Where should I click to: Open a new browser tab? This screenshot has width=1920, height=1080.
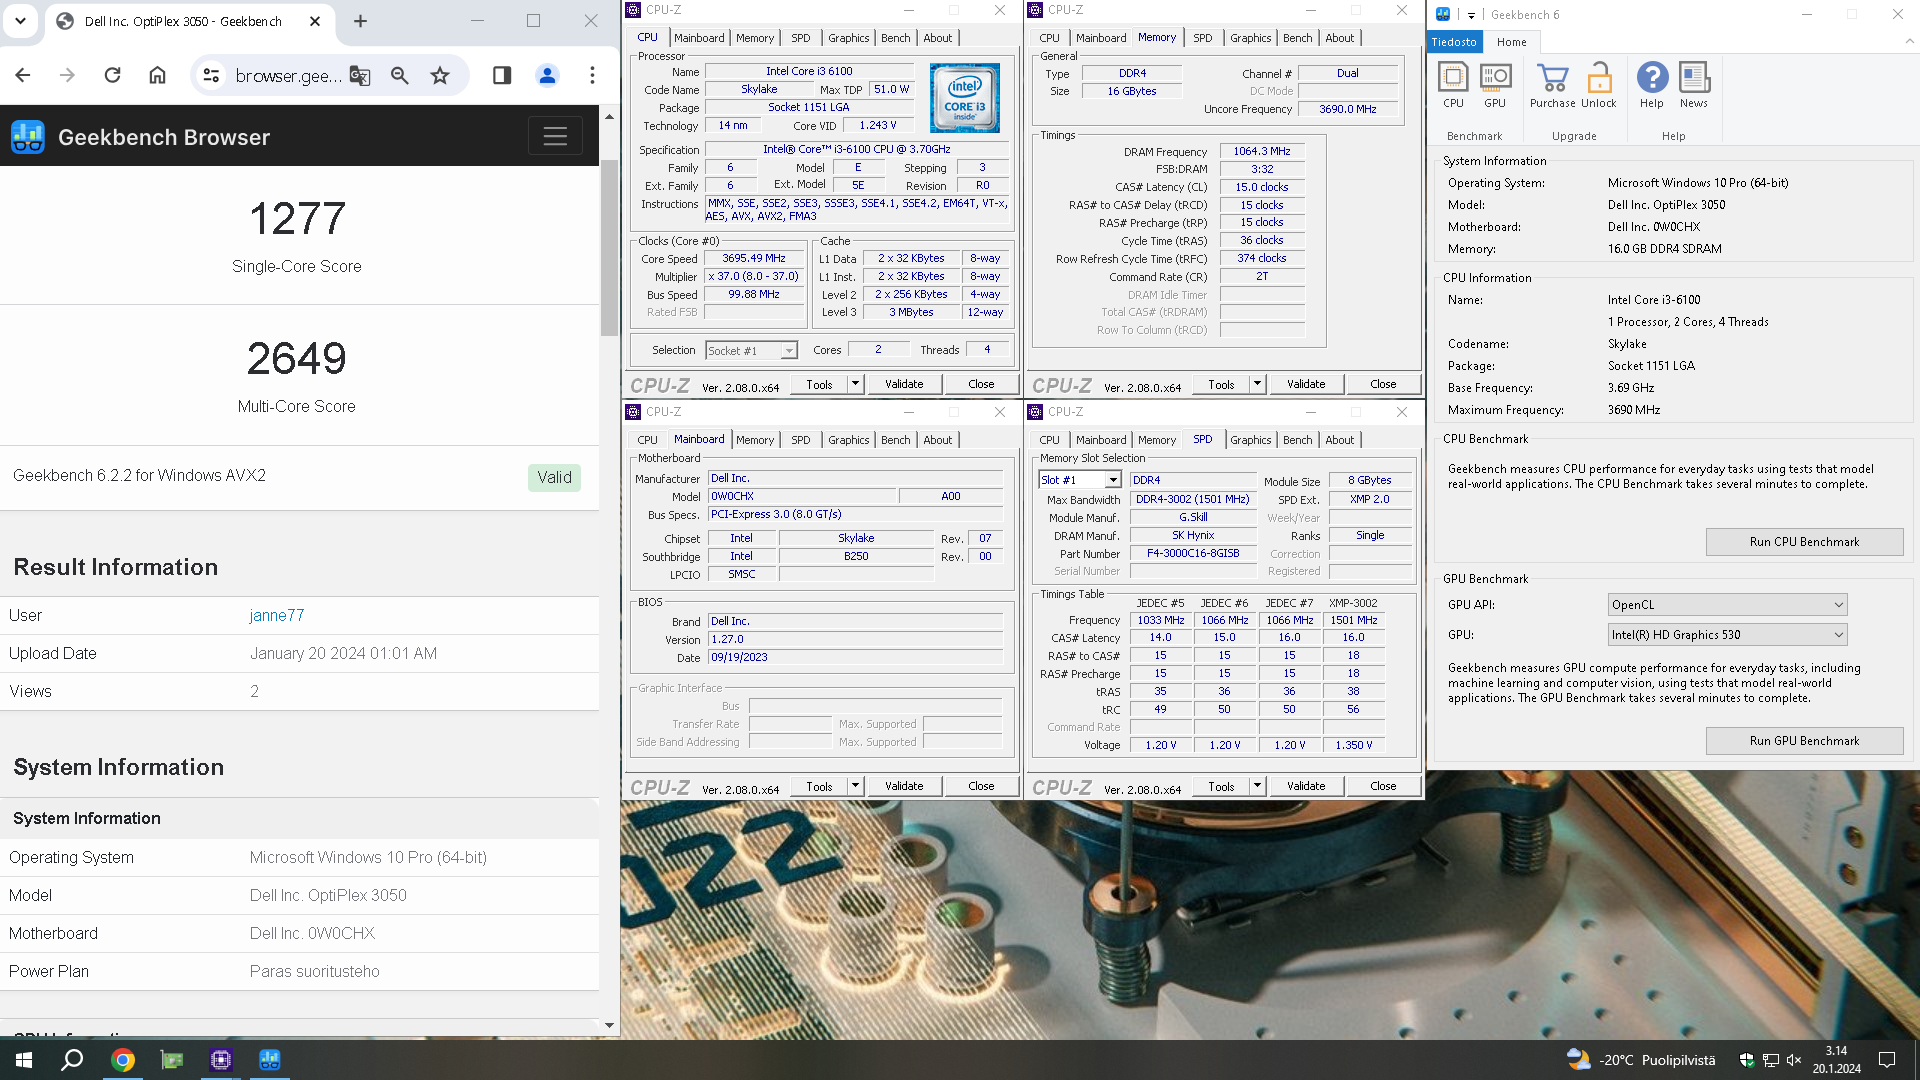click(x=361, y=21)
